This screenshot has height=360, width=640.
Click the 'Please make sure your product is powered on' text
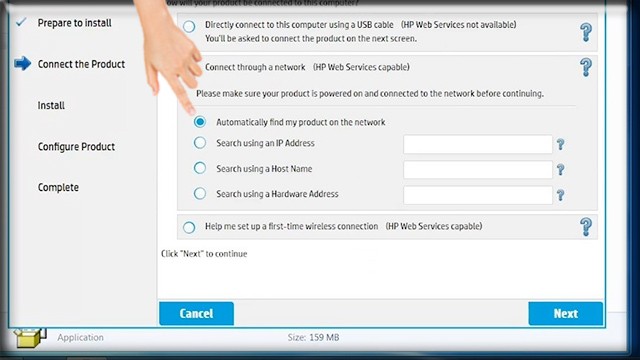tap(370, 93)
